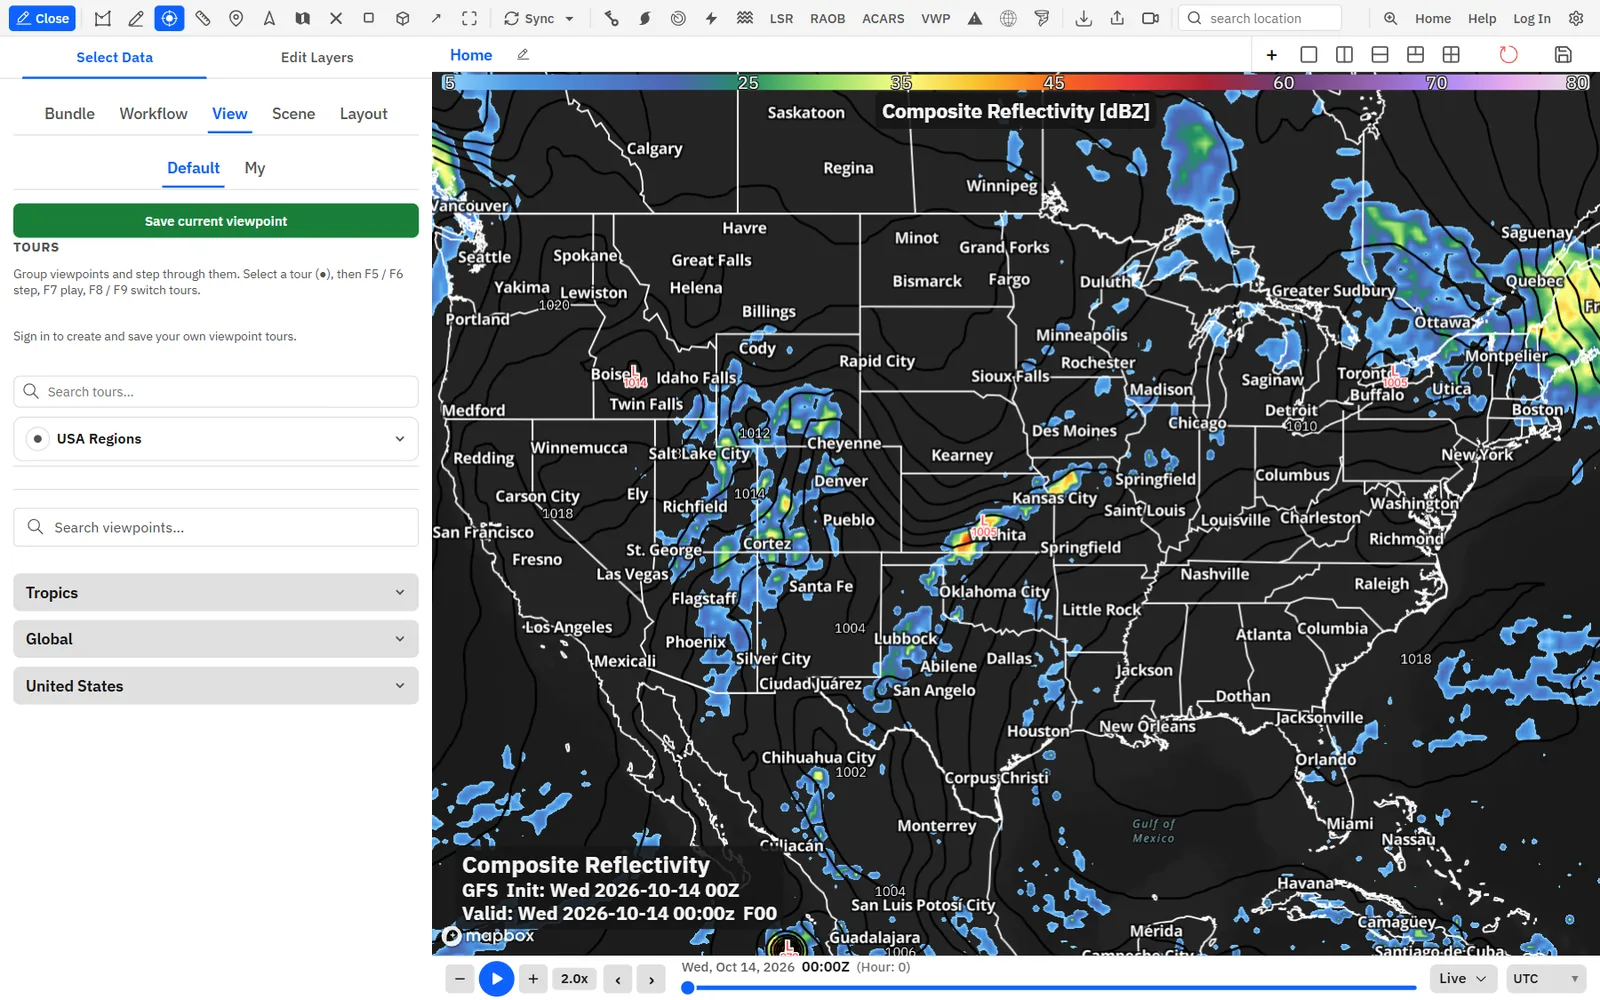1600x1000 pixels.
Task: Expand the United States viewpoint group
Action: coord(216,686)
